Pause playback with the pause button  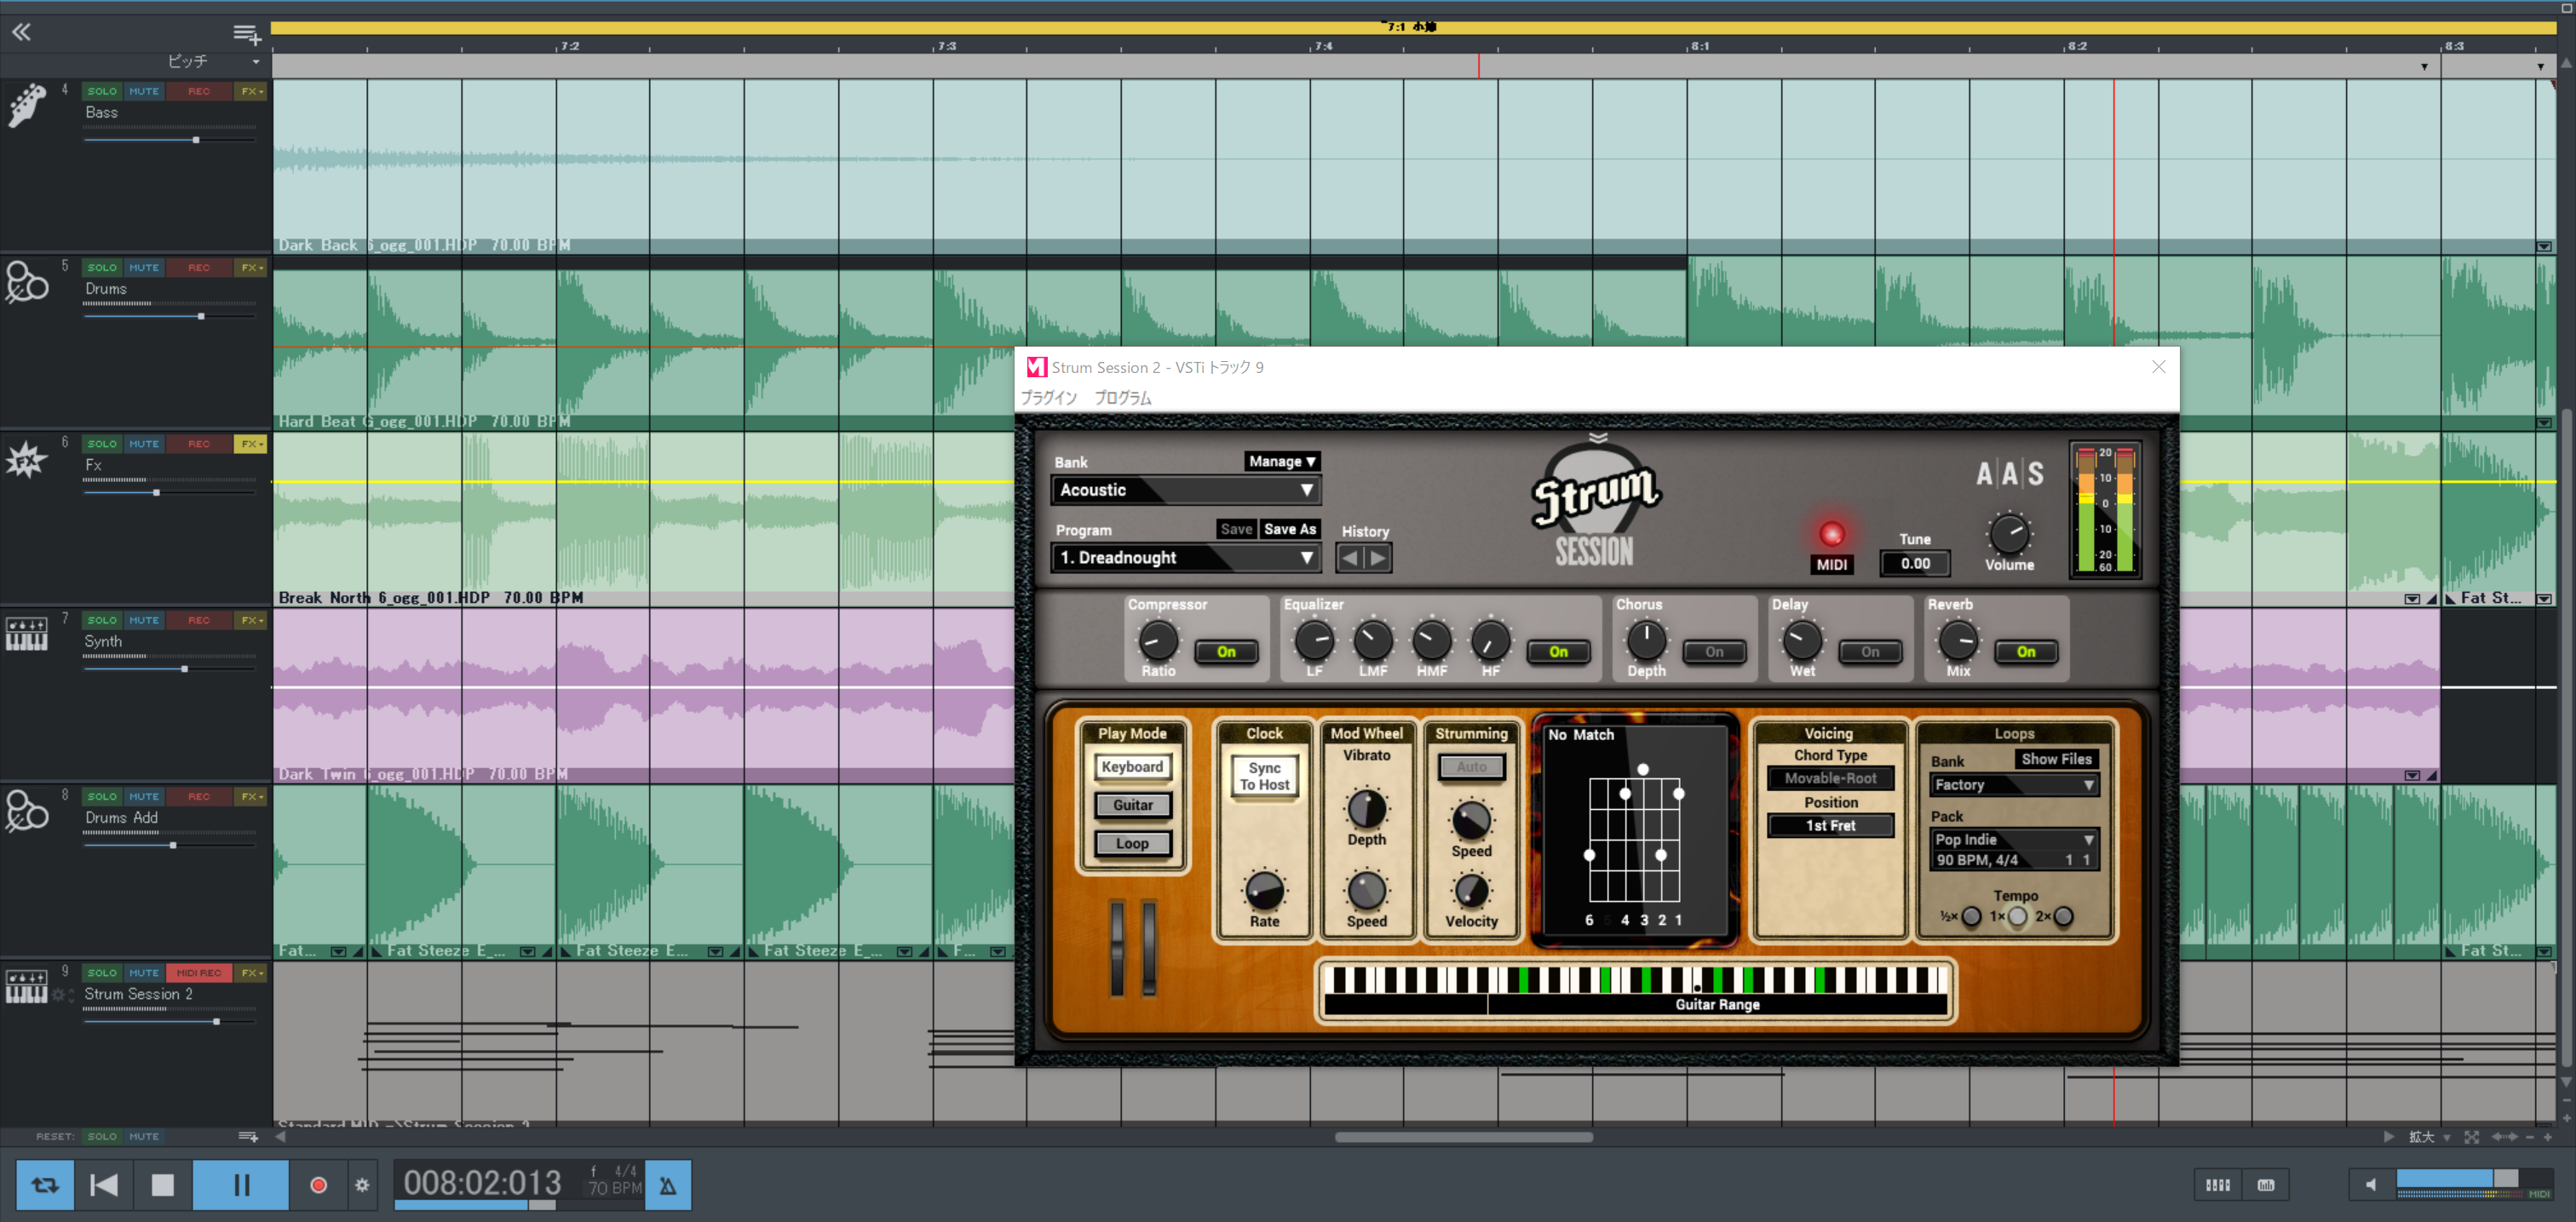tap(241, 1185)
